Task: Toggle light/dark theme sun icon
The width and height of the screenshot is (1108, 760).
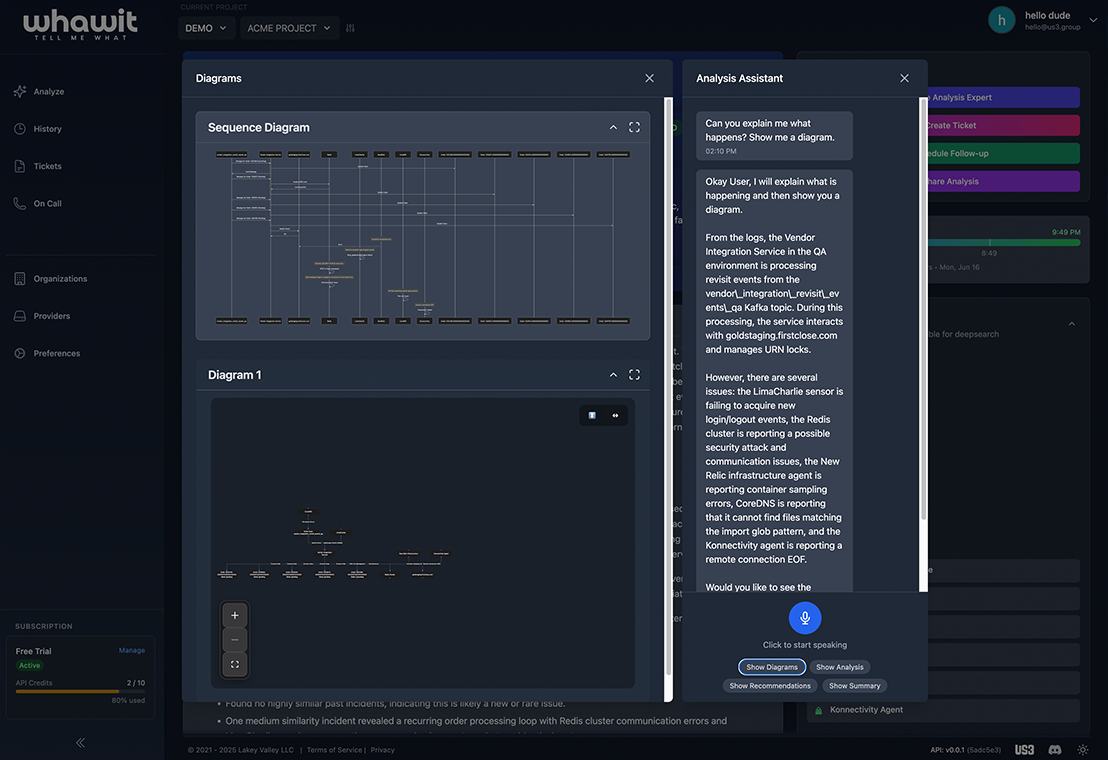Action: tap(1083, 750)
